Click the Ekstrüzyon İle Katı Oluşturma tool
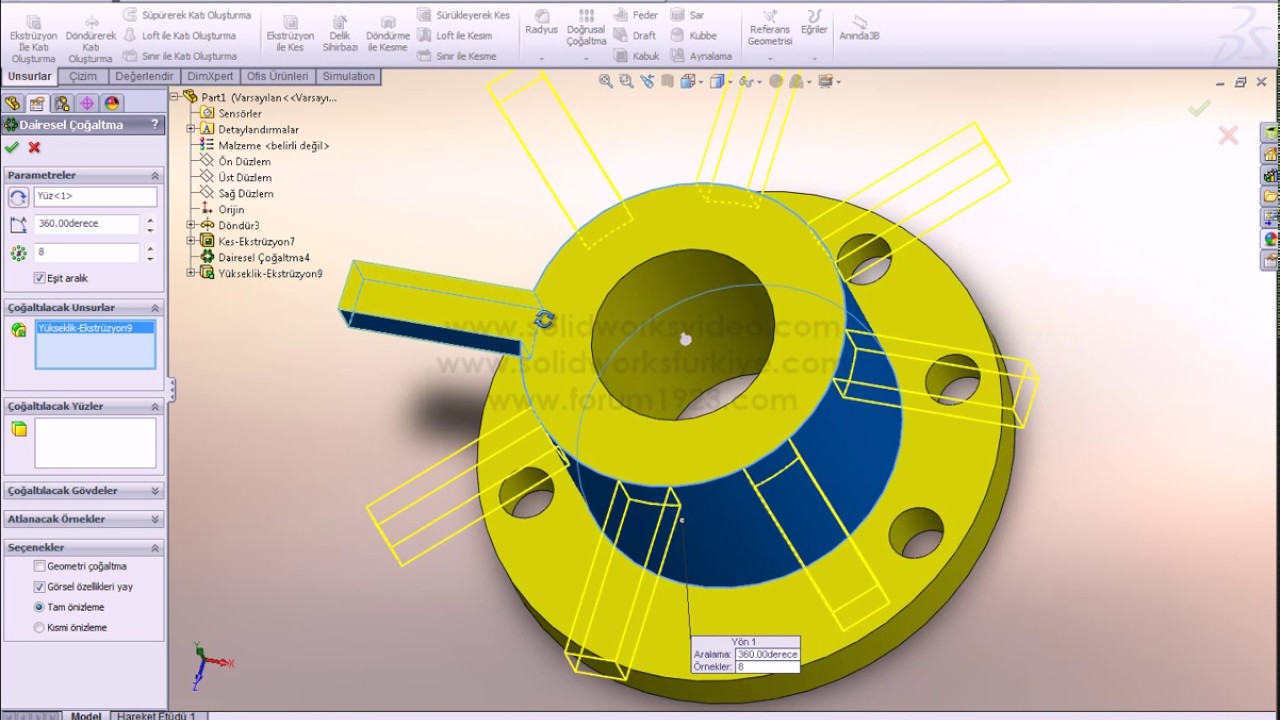This screenshot has height=720, width=1280. point(33,39)
